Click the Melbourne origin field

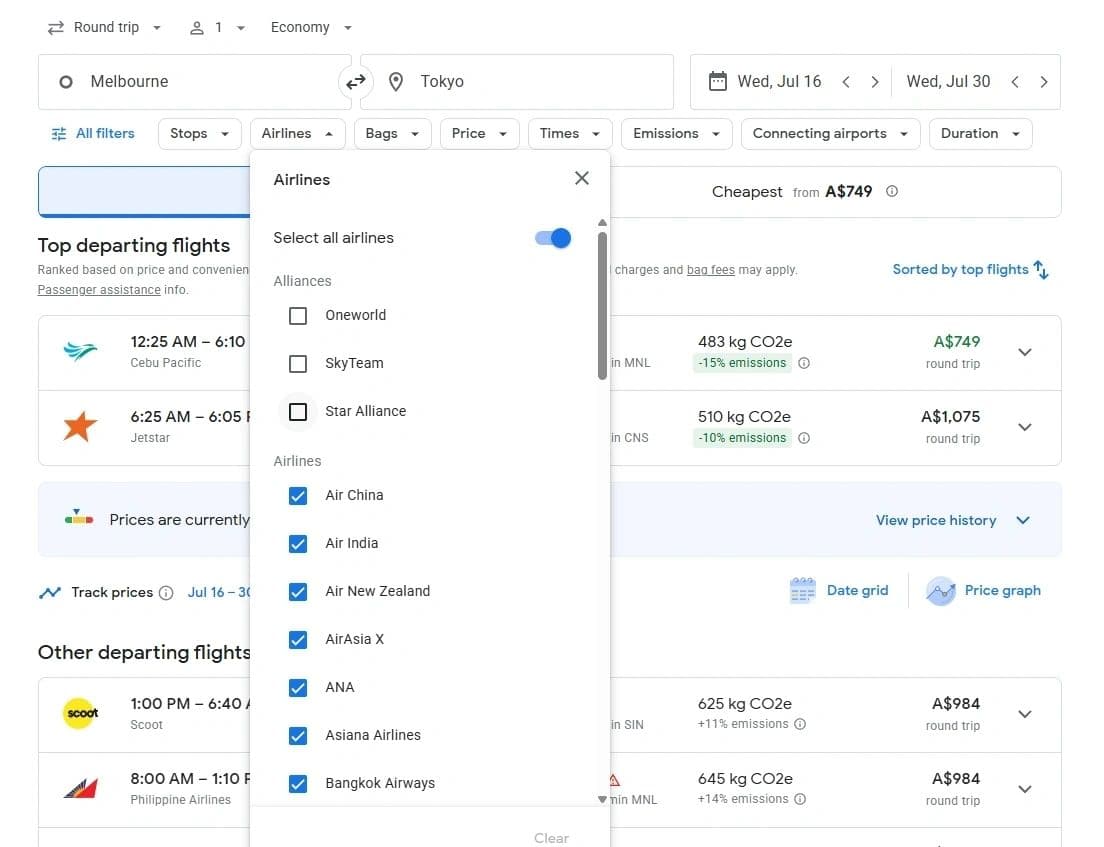(194, 82)
